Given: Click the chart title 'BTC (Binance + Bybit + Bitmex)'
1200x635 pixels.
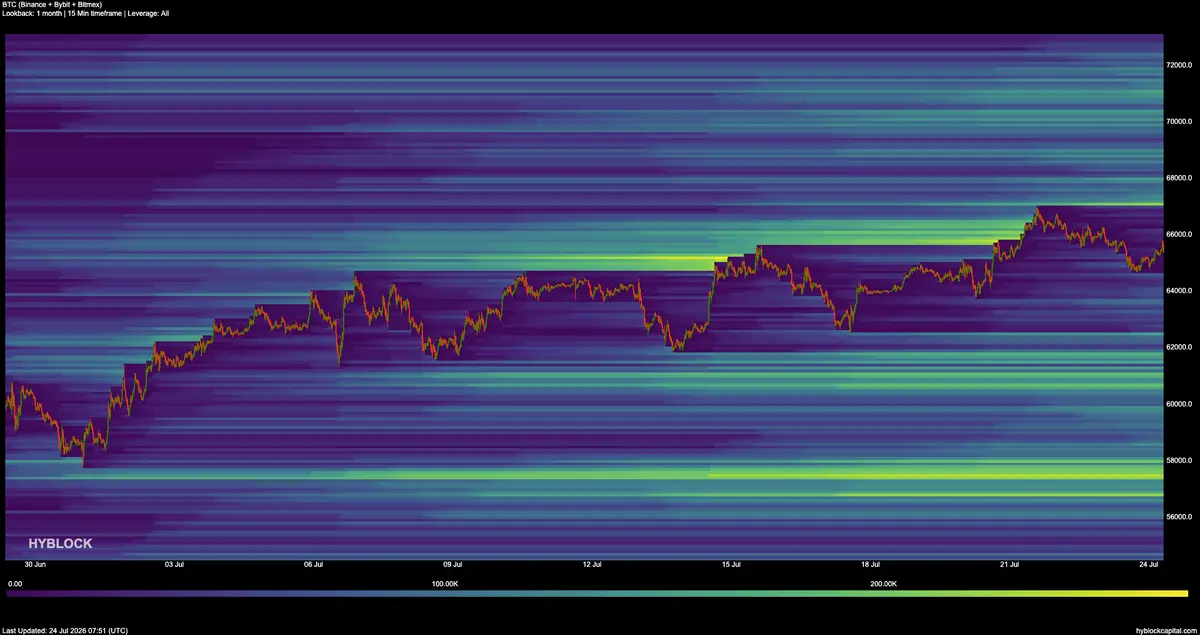Looking at the screenshot, I should tap(52, 5).
